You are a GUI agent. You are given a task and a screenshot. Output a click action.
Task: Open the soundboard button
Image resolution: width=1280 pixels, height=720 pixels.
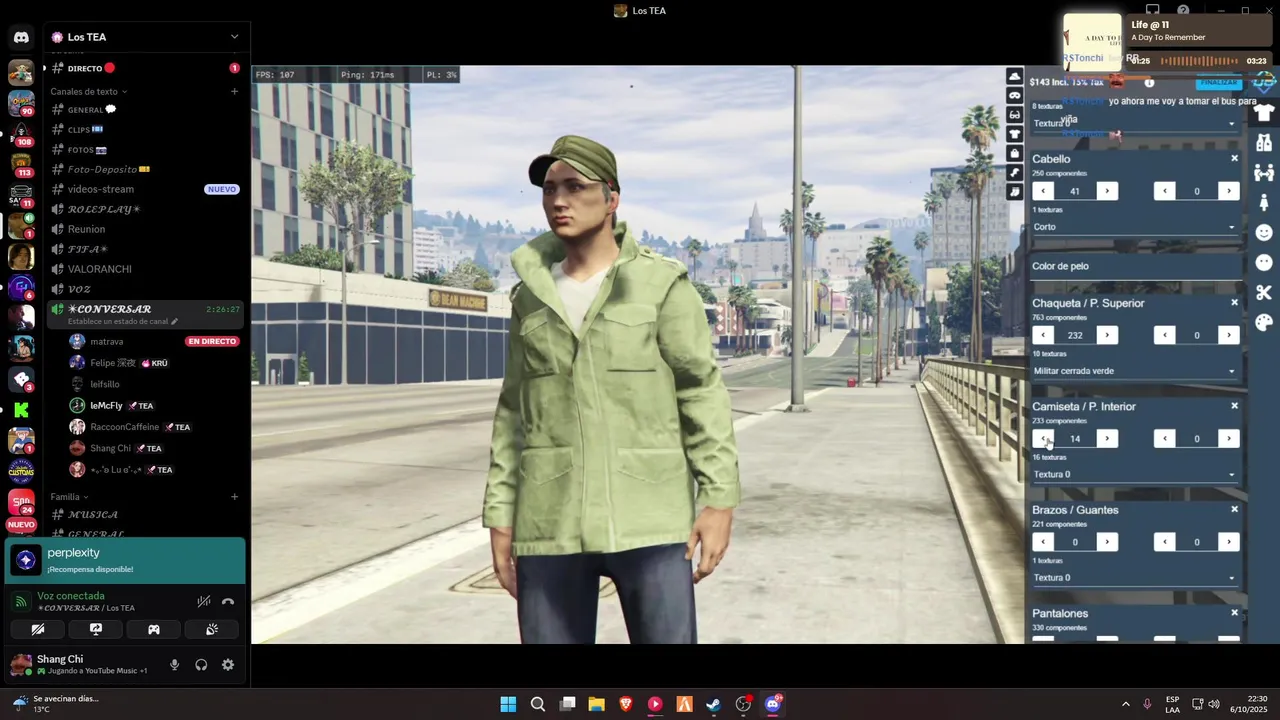(212, 629)
